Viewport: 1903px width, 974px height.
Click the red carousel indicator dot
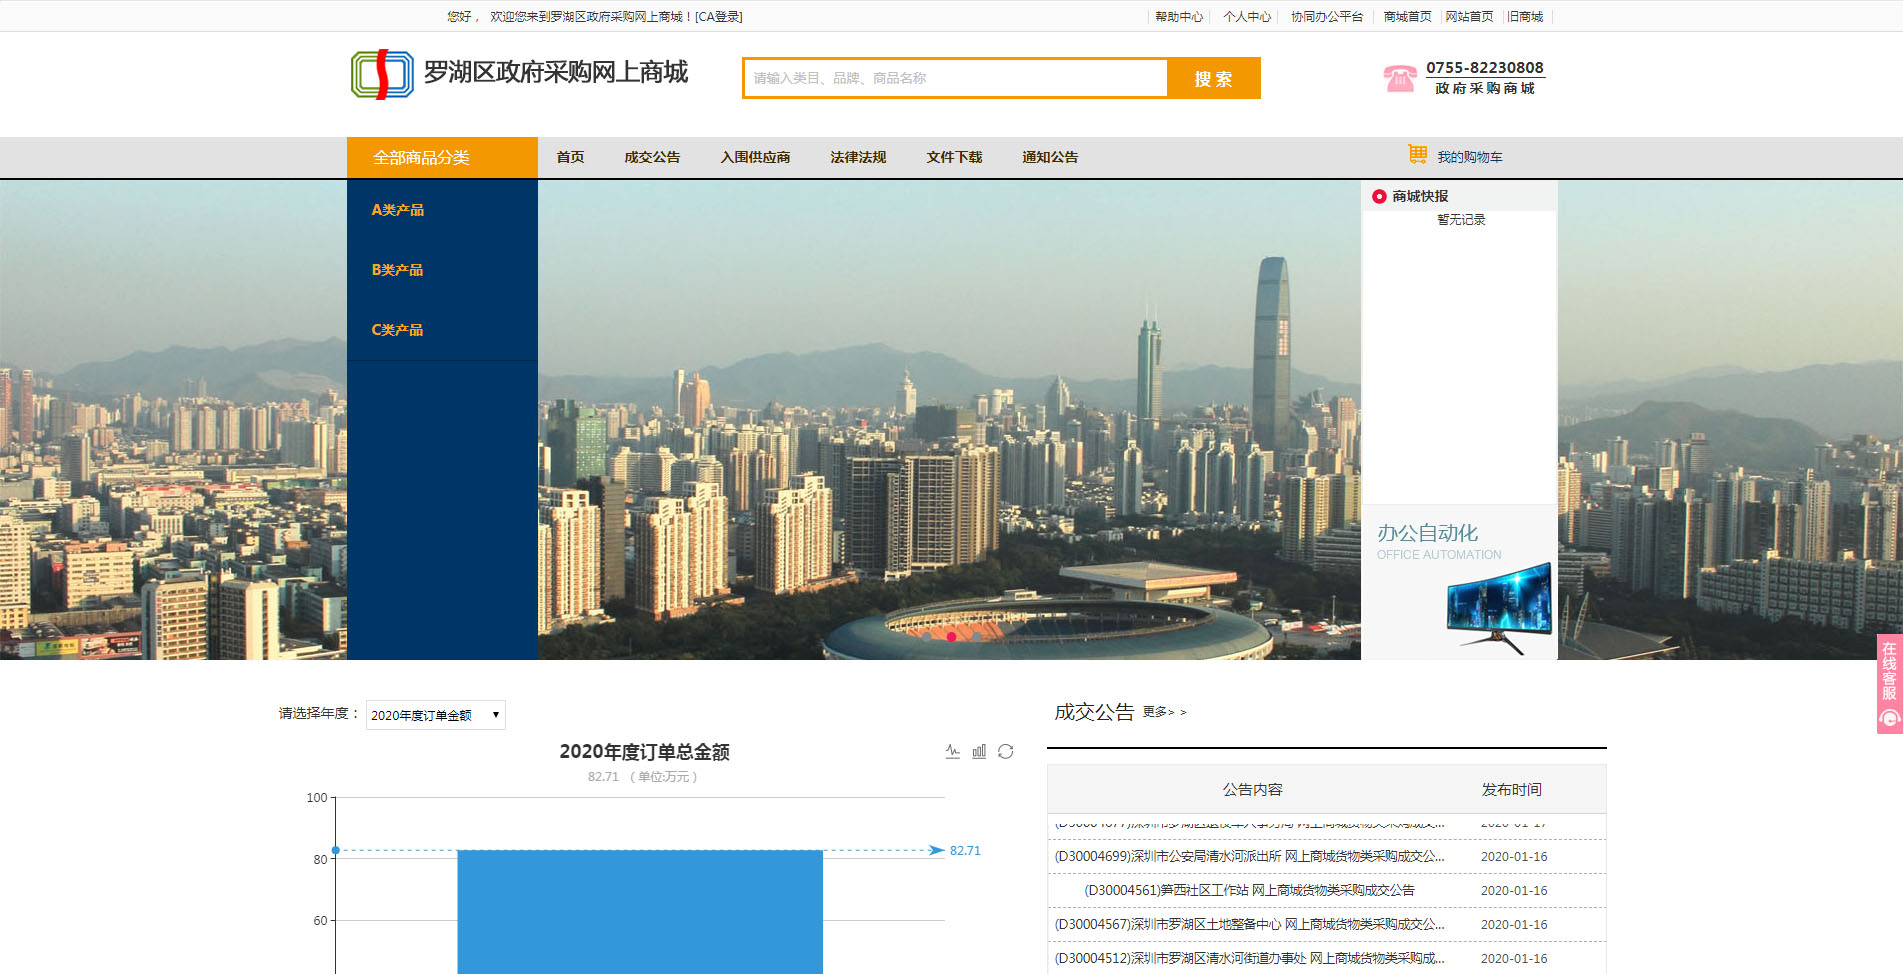(951, 637)
